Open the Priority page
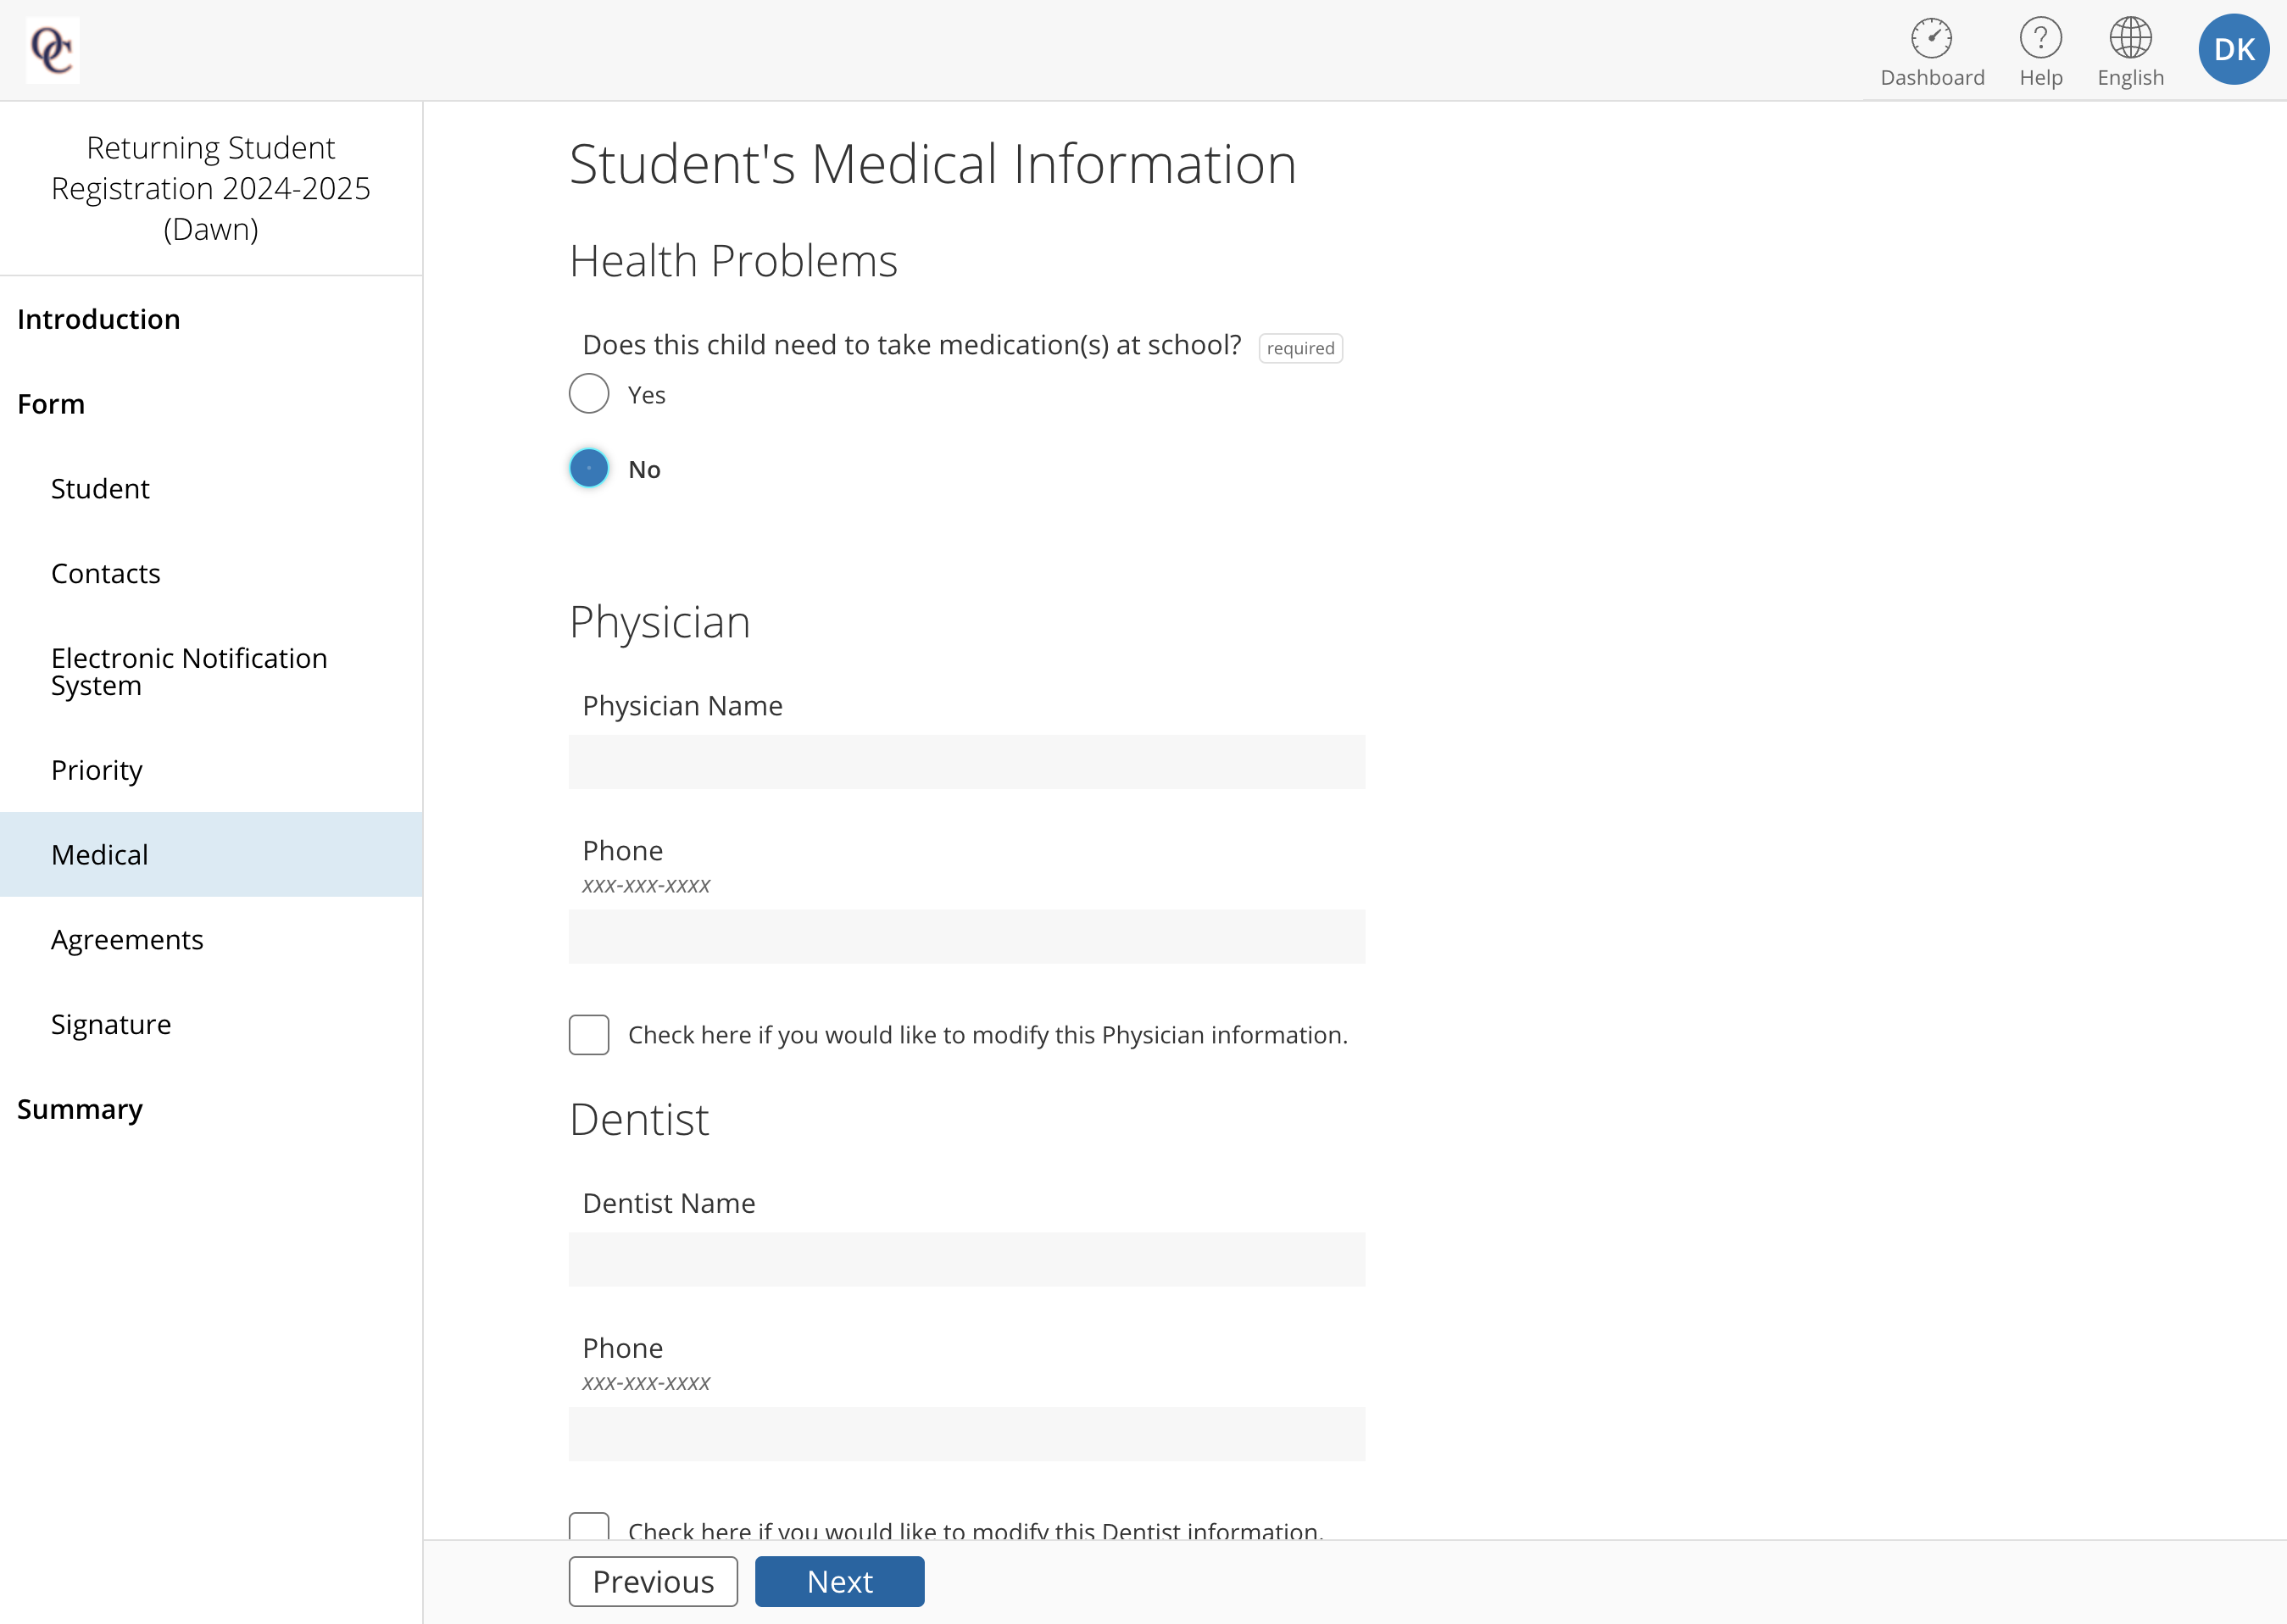Screen dimensions: 2287x1624 coord(211,770)
